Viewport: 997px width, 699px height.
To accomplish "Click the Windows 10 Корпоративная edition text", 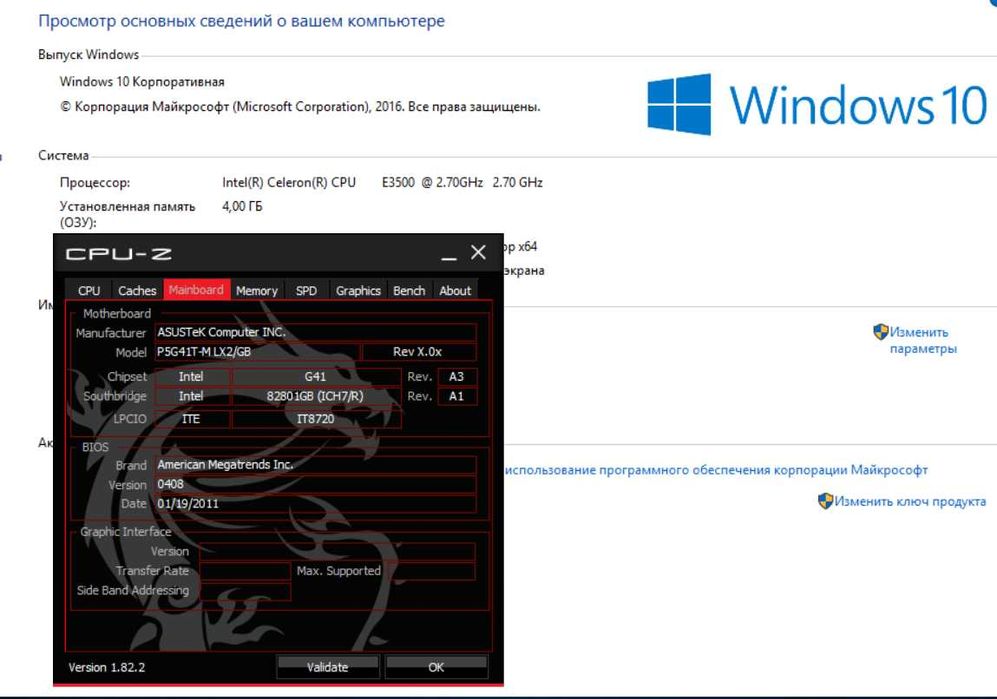I will 142,81.
